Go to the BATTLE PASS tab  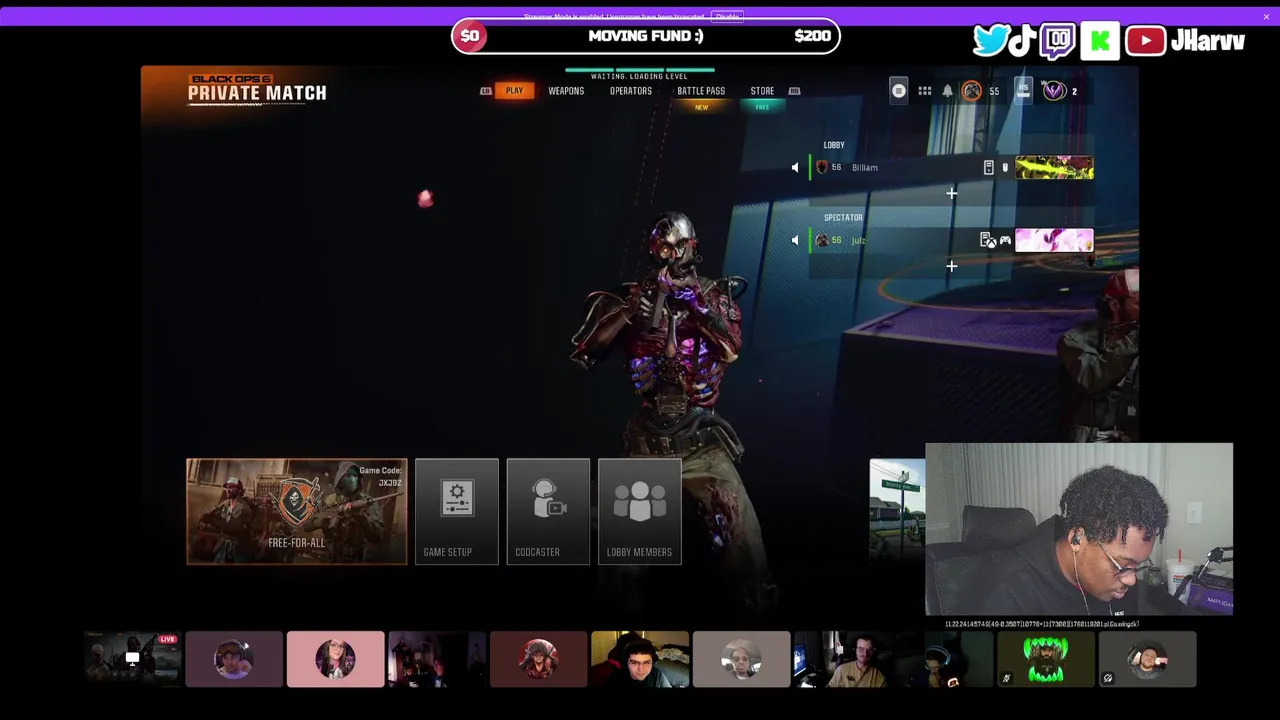pos(701,91)
